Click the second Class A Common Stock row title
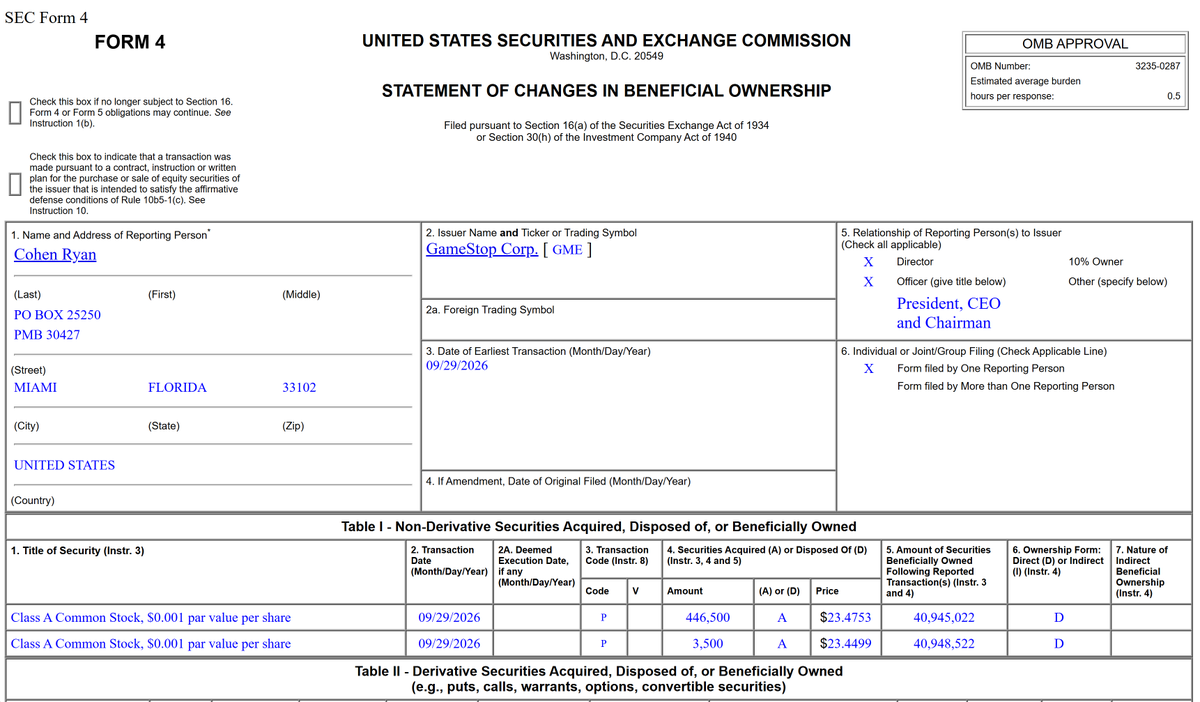This screenshot has width=1200, height=702. click(150, 644)
